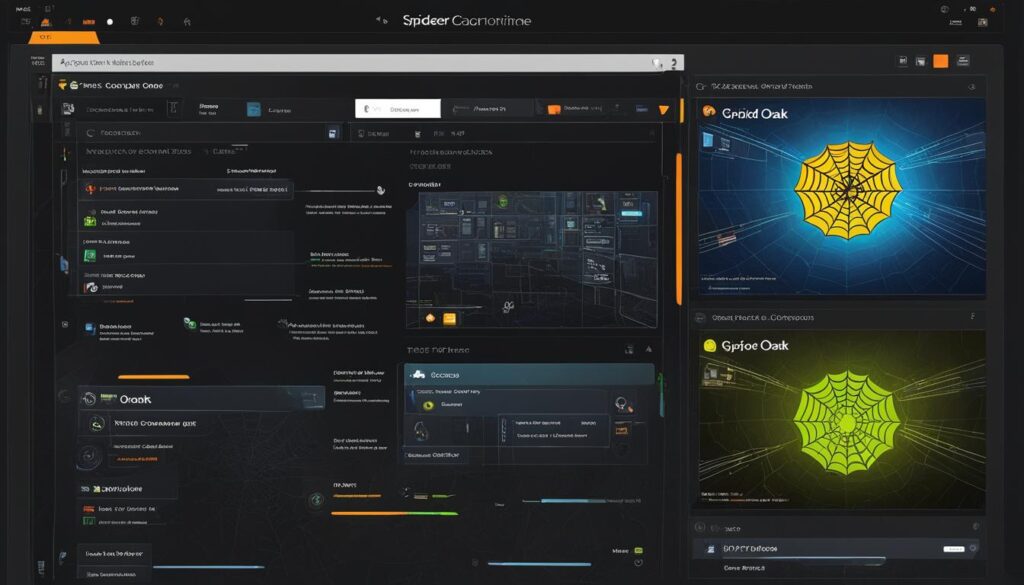
Task: Collapse the panel using the up triangle above Cccecss
Action: click(648, 350)
